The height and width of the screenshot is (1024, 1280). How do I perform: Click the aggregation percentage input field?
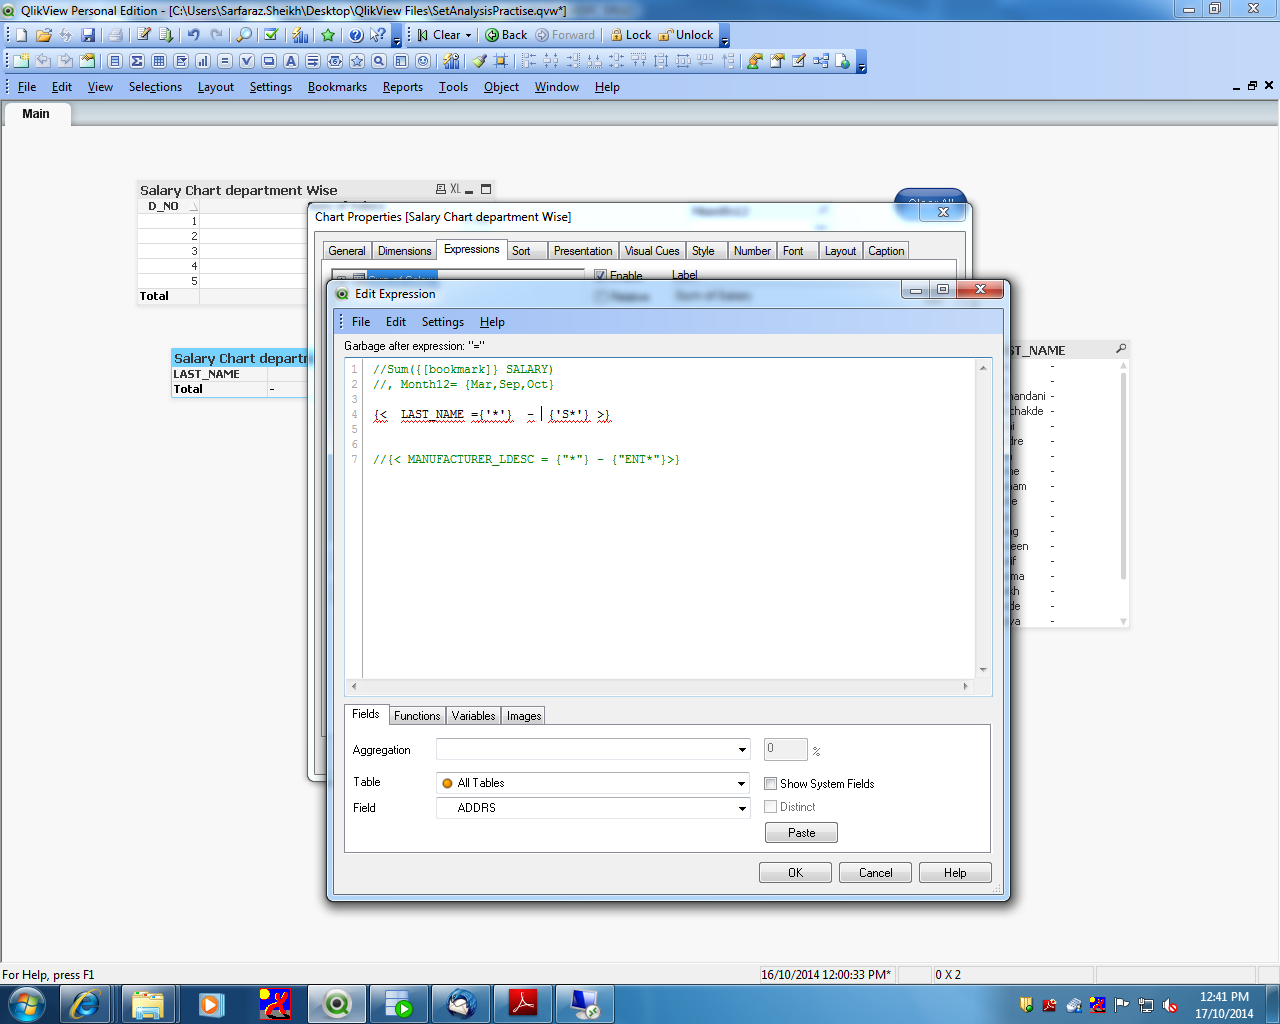pos(786,749)
